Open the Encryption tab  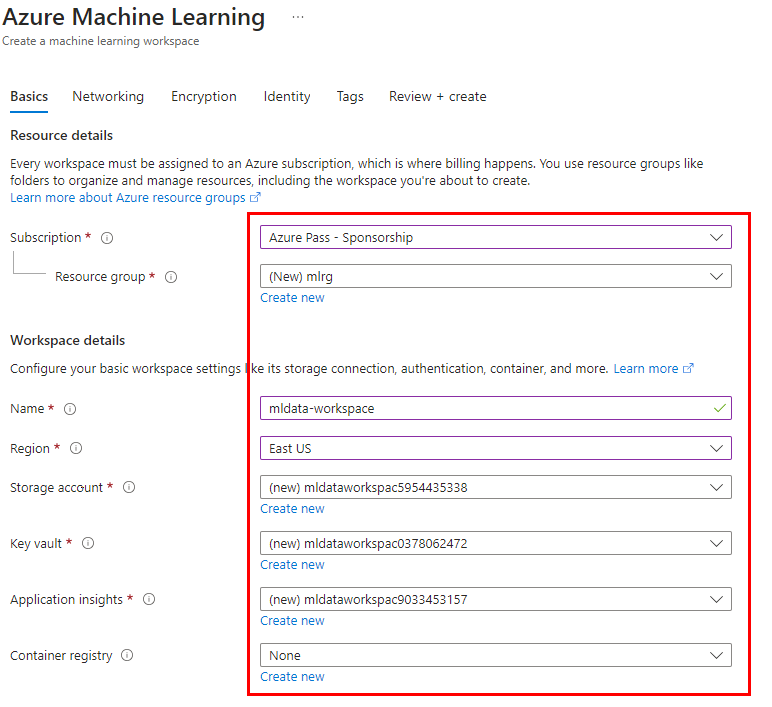click(x=204, y=97)
